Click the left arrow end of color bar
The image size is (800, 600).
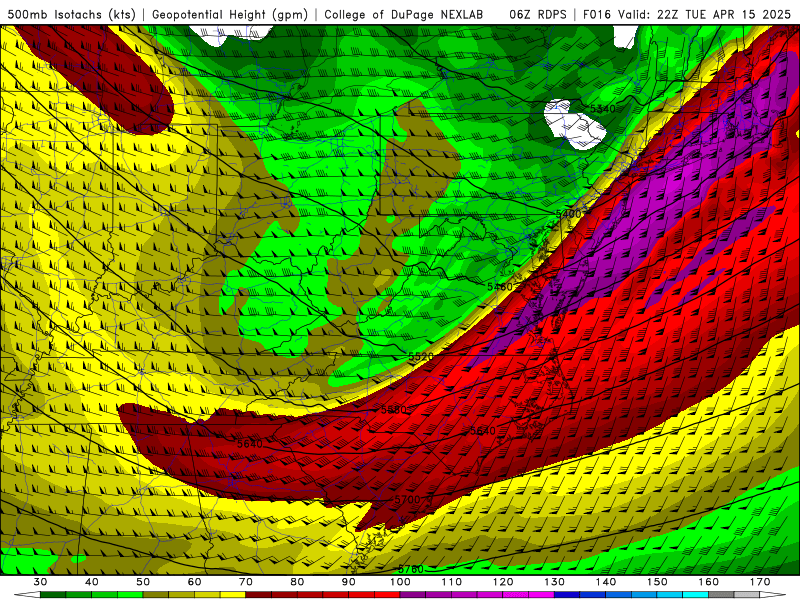(x=27, y=595)
